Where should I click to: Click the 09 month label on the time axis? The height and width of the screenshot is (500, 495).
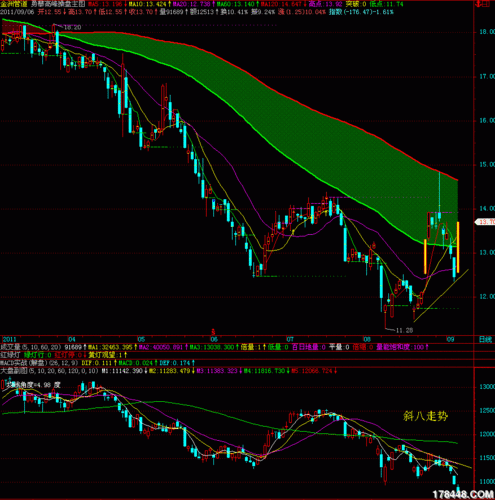[450, 339]
